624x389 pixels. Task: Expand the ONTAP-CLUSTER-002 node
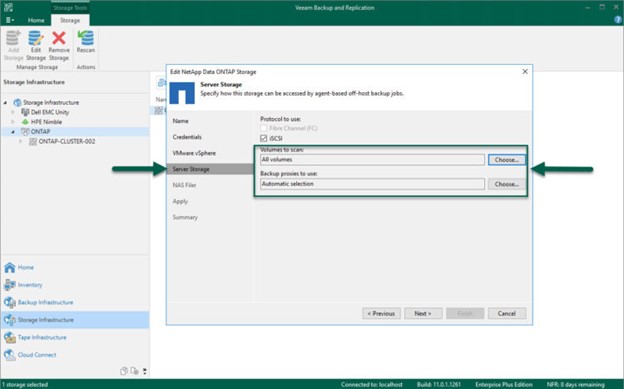coord(21,141)
